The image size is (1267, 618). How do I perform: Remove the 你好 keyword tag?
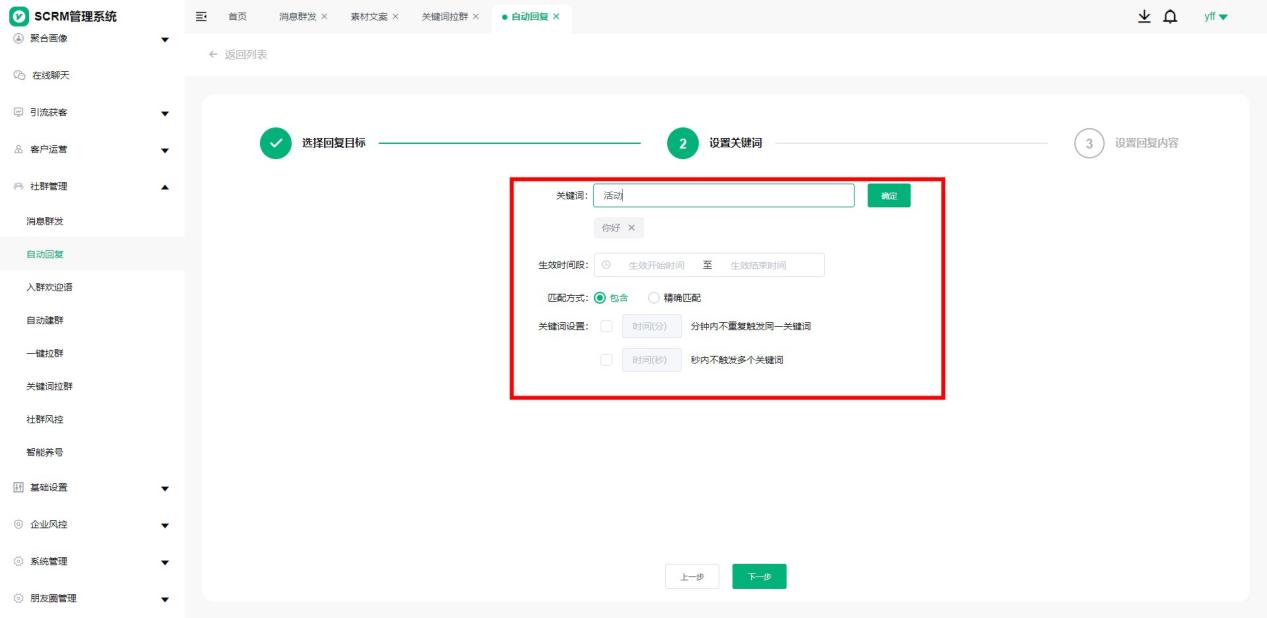631,228
